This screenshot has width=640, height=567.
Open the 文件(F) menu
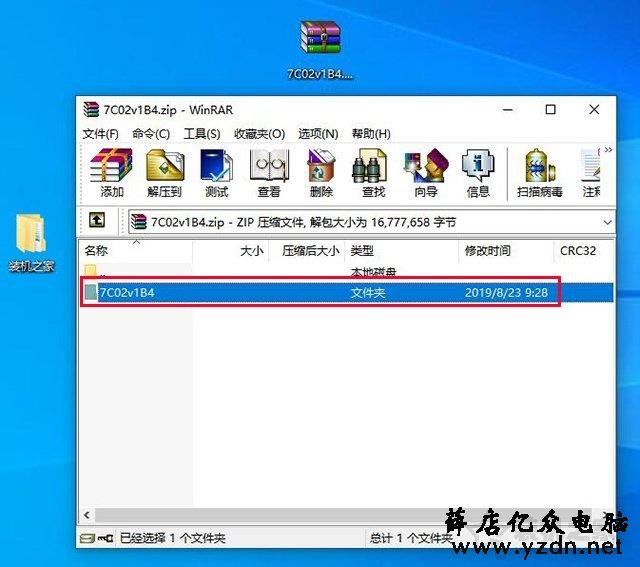(x=100, y=133)
